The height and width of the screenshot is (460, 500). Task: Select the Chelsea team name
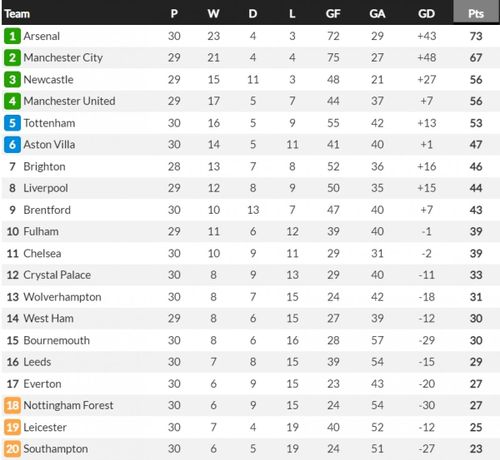point(42,253)
